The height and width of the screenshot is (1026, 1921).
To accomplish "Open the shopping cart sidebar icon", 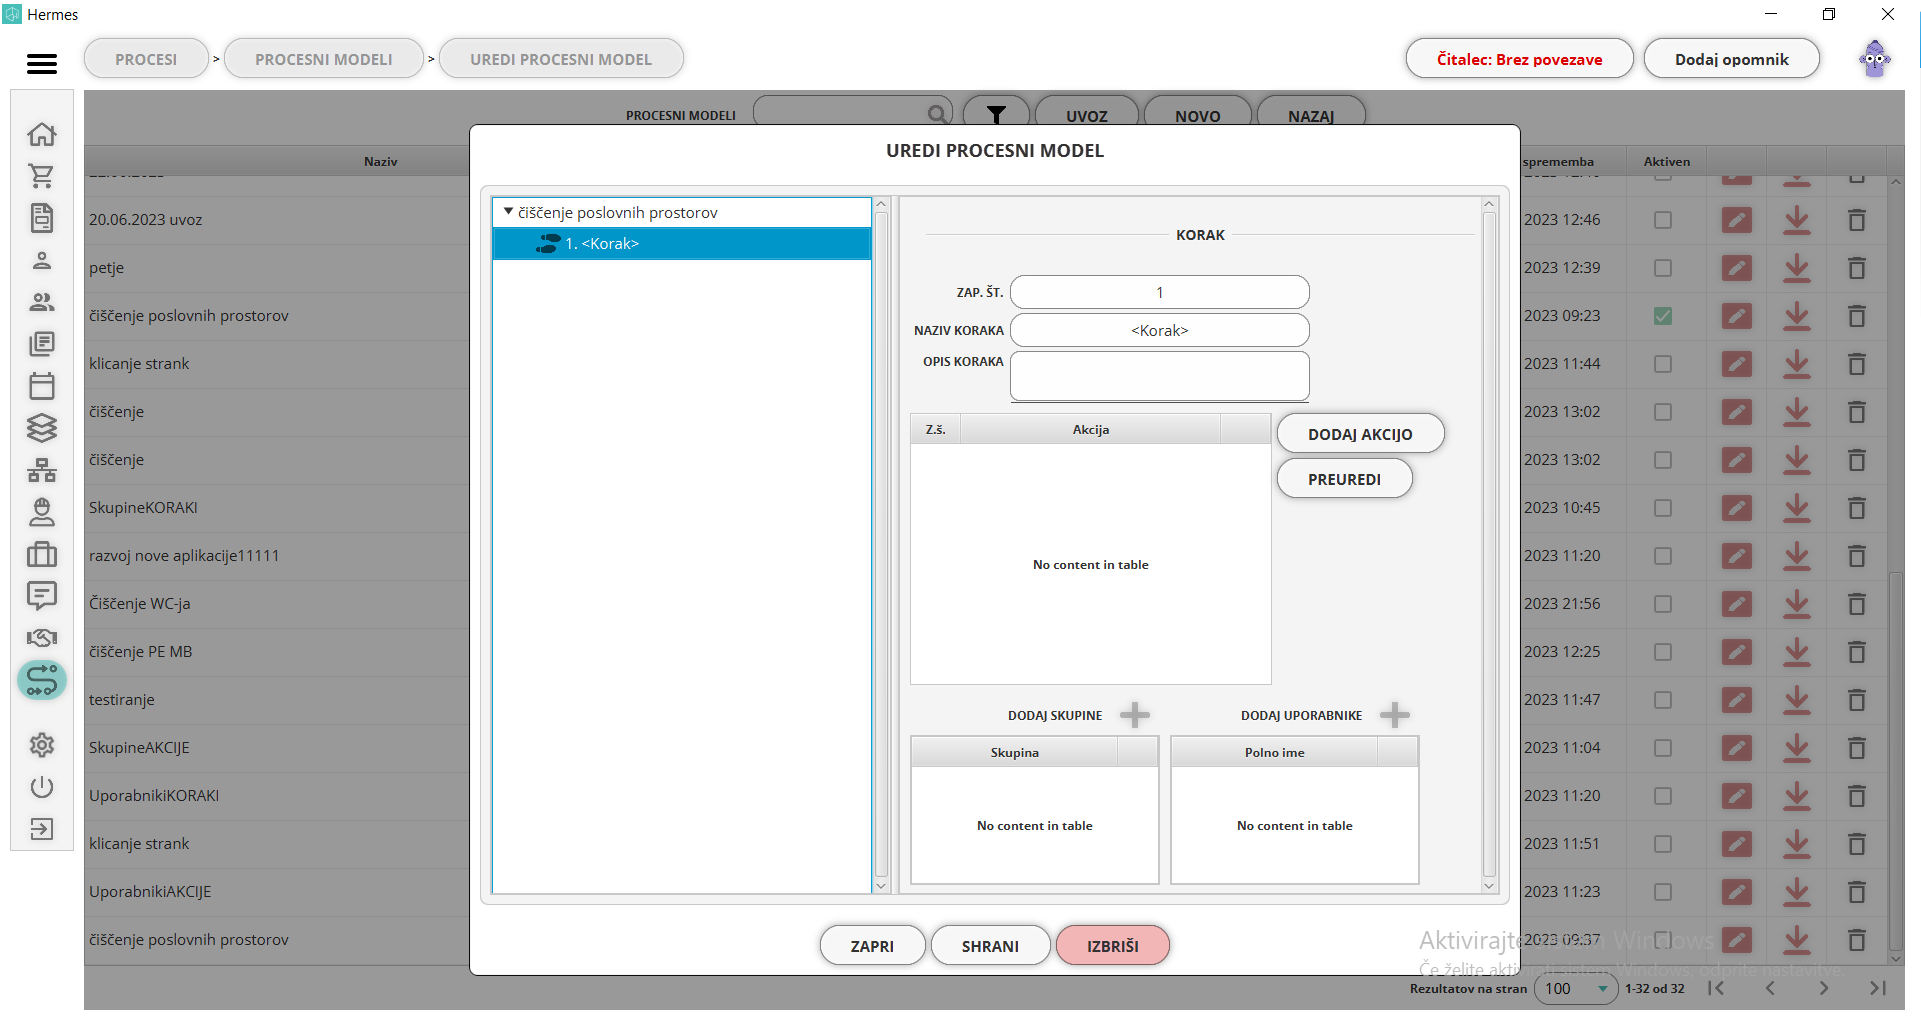I will (x=42, y=176).
